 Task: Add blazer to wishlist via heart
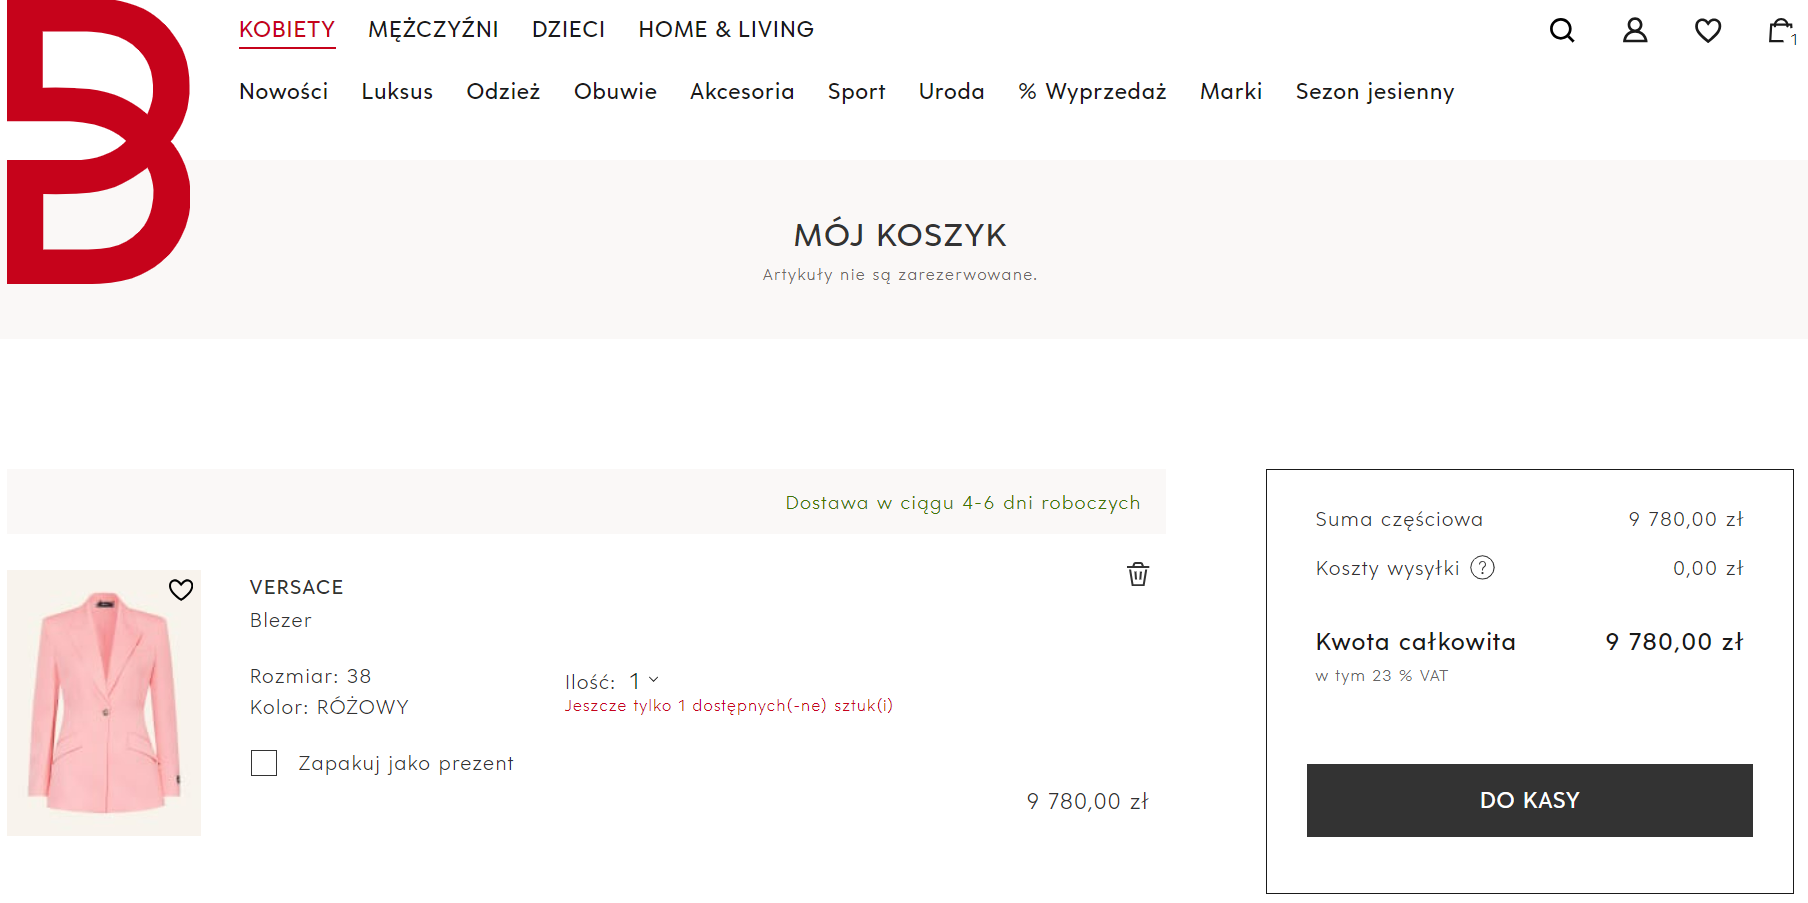coord(181,590)
